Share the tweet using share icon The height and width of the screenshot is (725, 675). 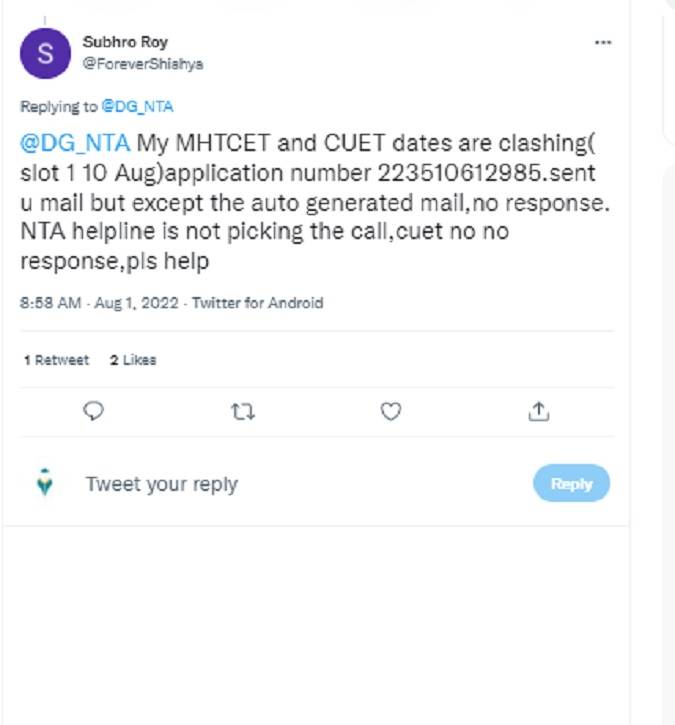538,411
